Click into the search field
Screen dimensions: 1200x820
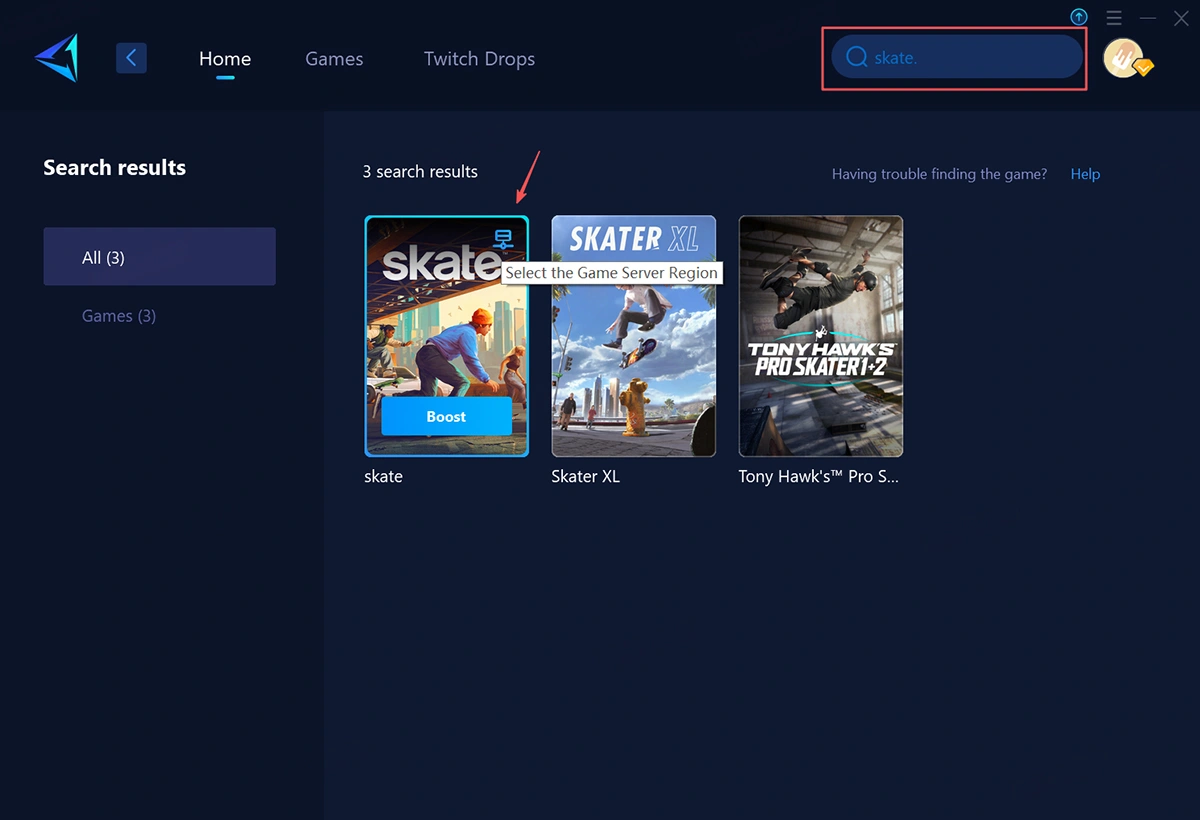[x=970, y=58]
